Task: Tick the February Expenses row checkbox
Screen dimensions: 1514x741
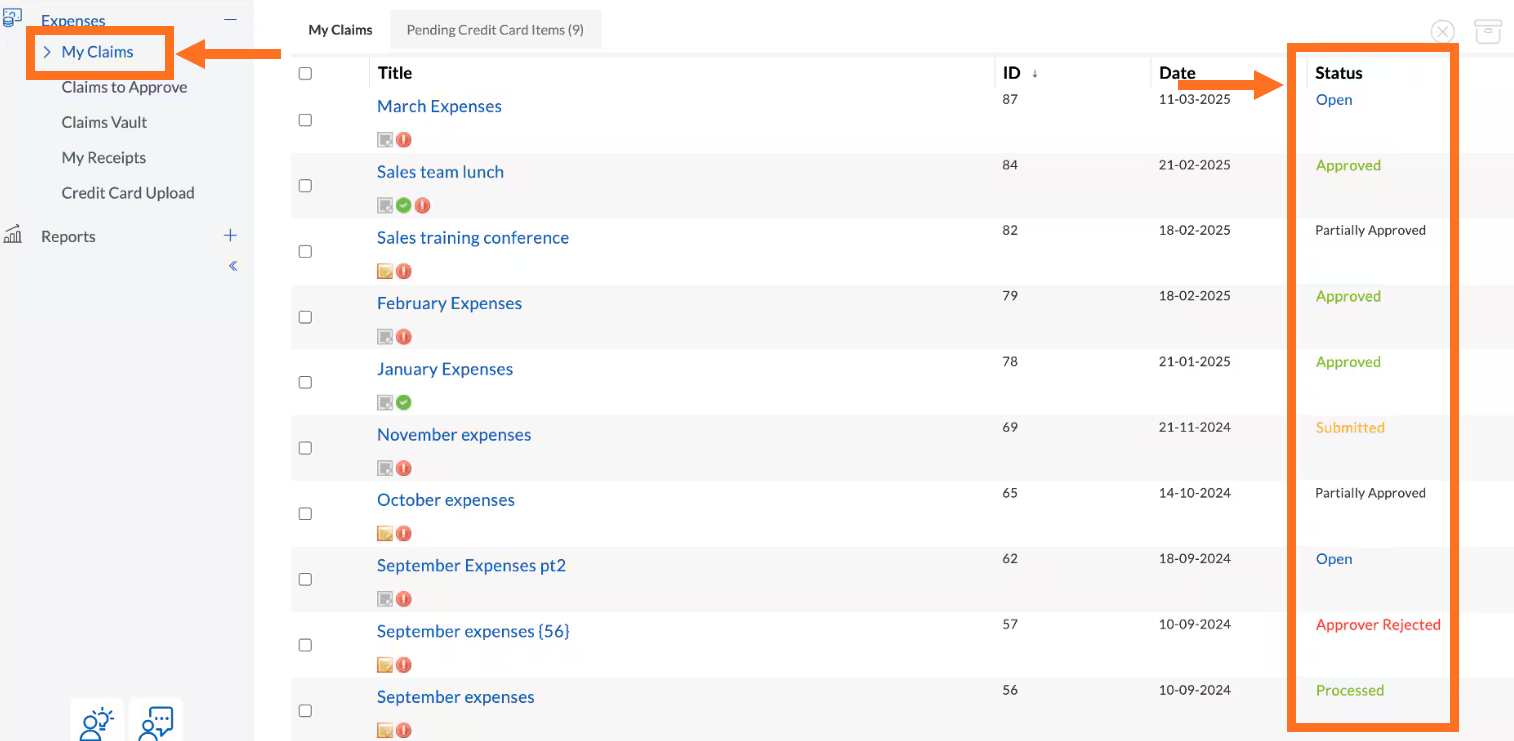Action: click(305, 317)
